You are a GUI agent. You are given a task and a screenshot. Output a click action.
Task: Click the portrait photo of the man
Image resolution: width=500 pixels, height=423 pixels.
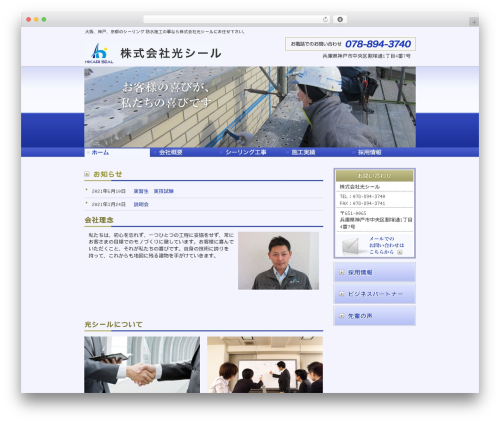point(278,261)
